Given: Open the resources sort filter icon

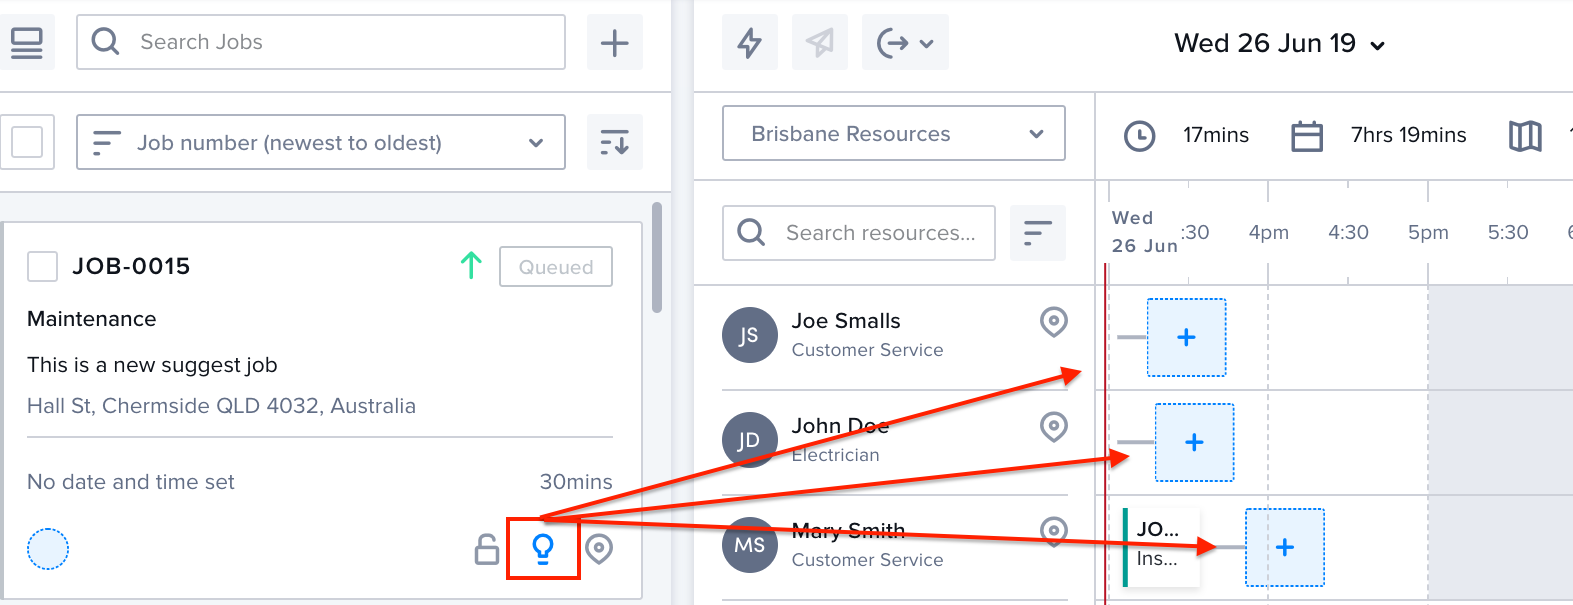Looking at the screenshot, I should click(x=1038, y=233).
